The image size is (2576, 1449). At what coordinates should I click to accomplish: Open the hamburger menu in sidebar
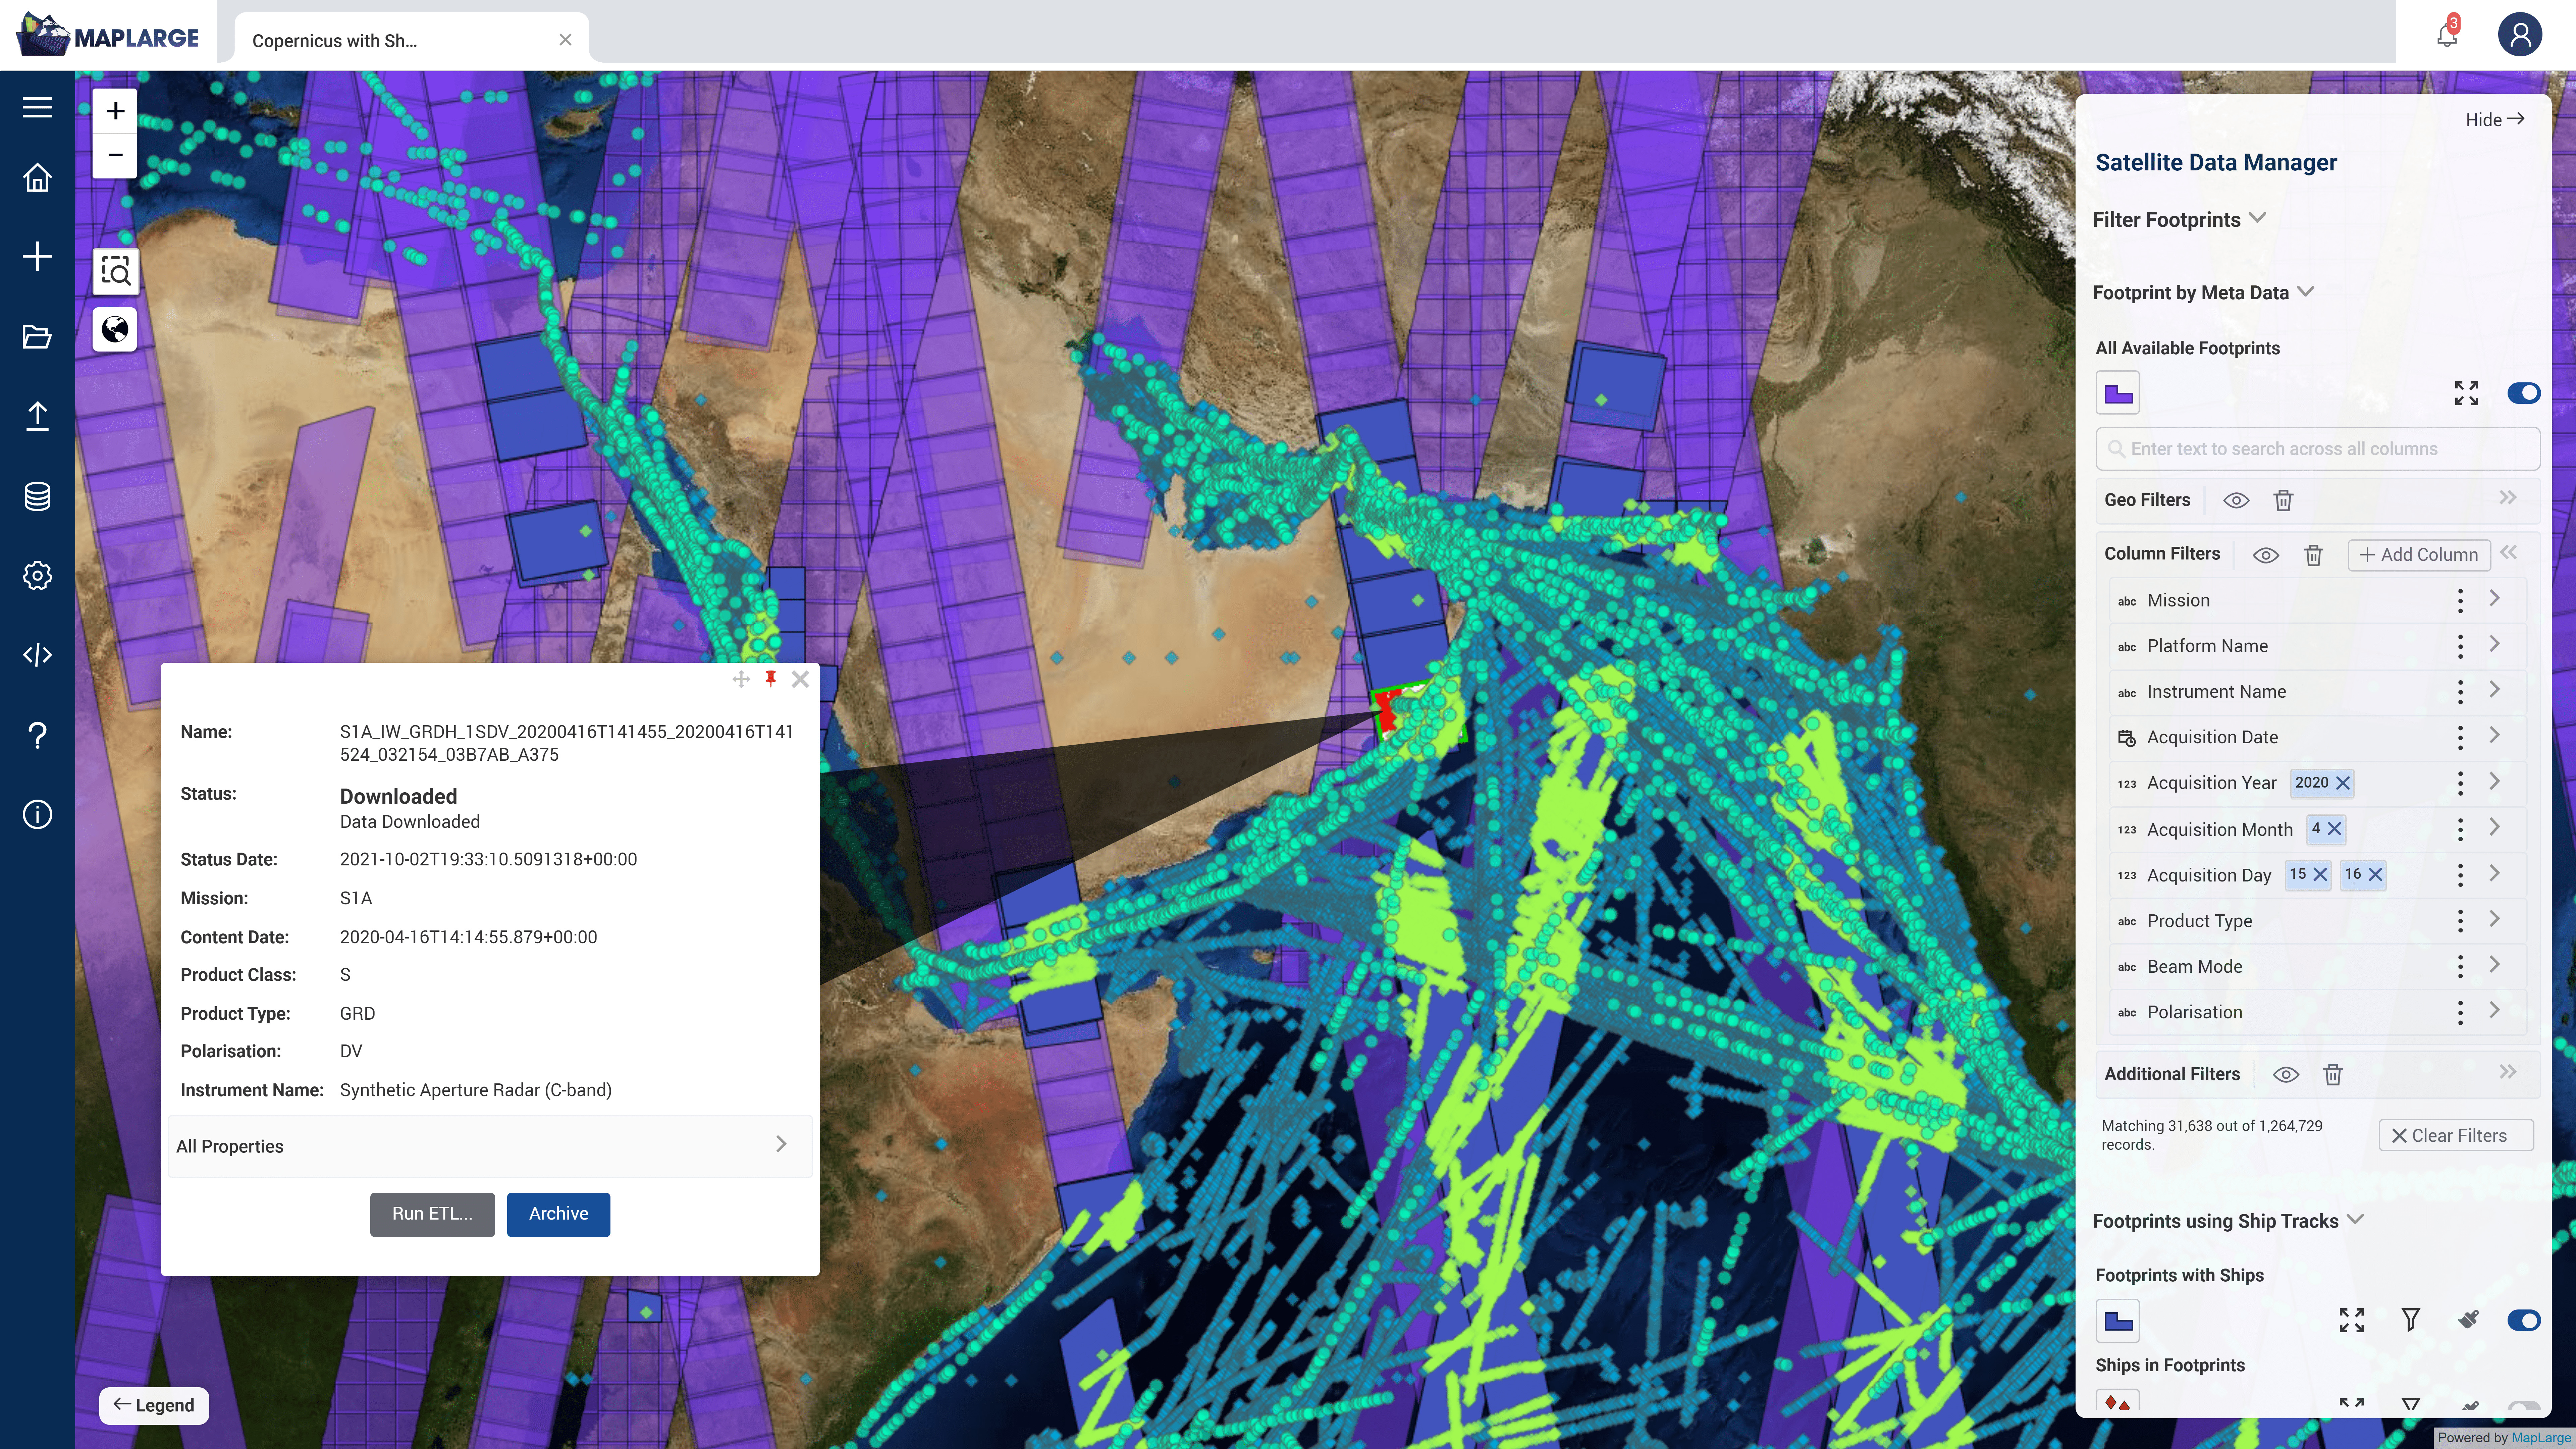point(37,107)
